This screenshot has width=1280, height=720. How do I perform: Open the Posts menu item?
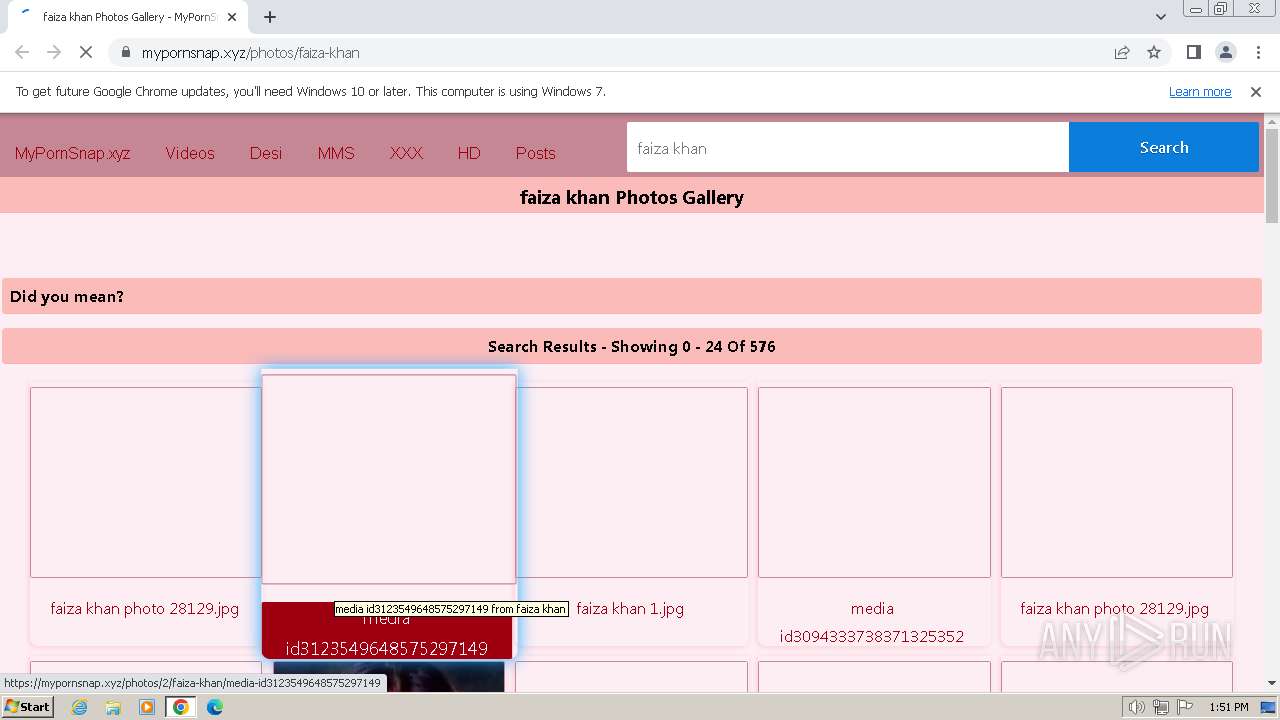535,153
